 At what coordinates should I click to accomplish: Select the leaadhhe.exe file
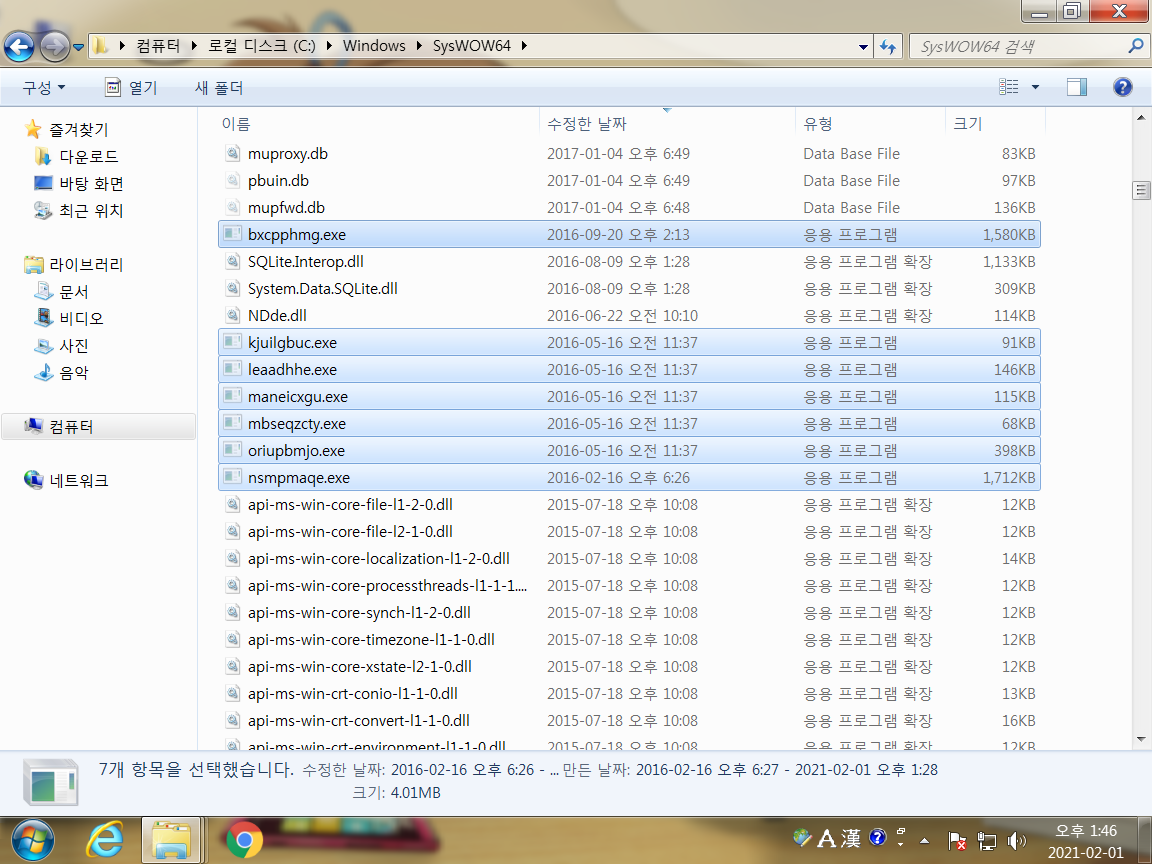pos(292,370)
